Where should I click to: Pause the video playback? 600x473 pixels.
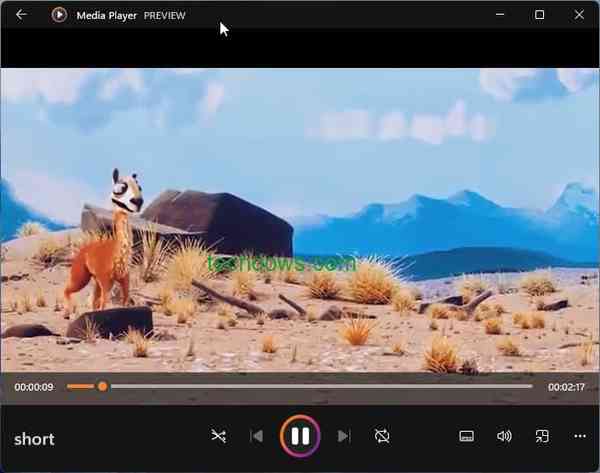[300, 436]
